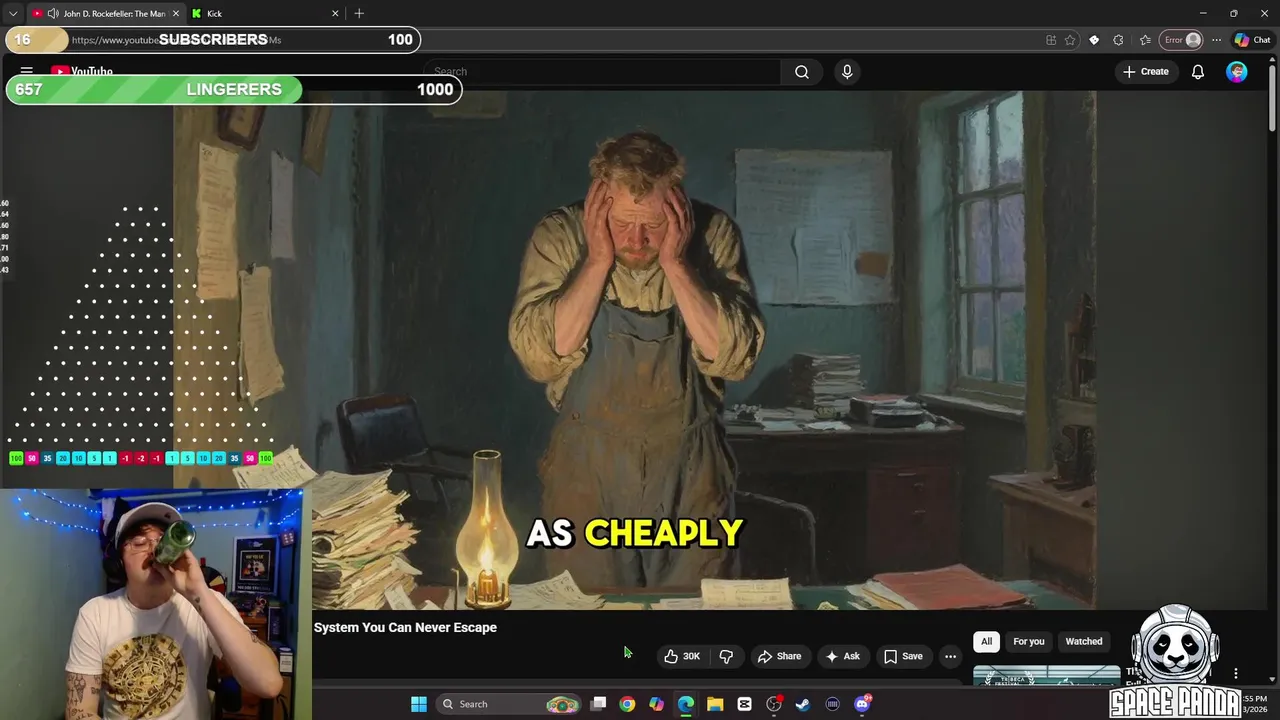Viewport: 1280px width, 720px height.
Task: Add this page to favorites with star icon
Action: 1070,40
